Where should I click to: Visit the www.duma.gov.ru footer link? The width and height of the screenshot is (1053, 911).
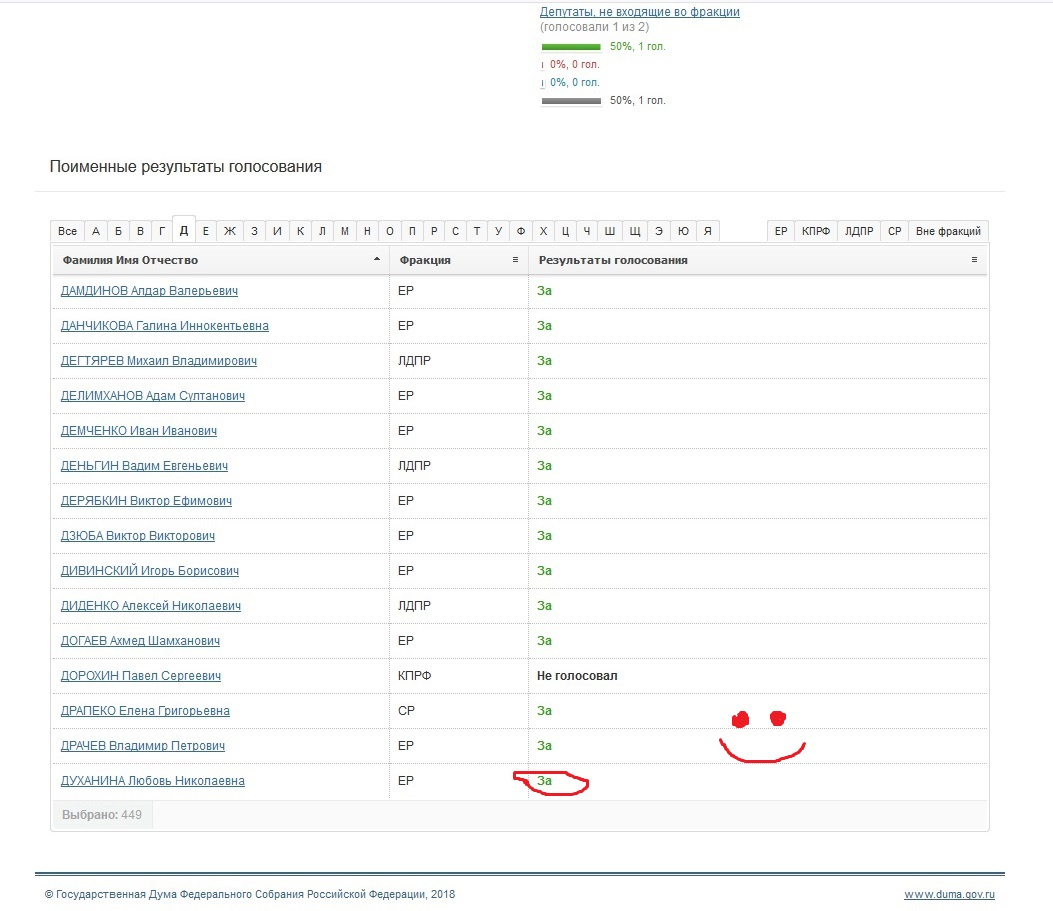[949, 894]
